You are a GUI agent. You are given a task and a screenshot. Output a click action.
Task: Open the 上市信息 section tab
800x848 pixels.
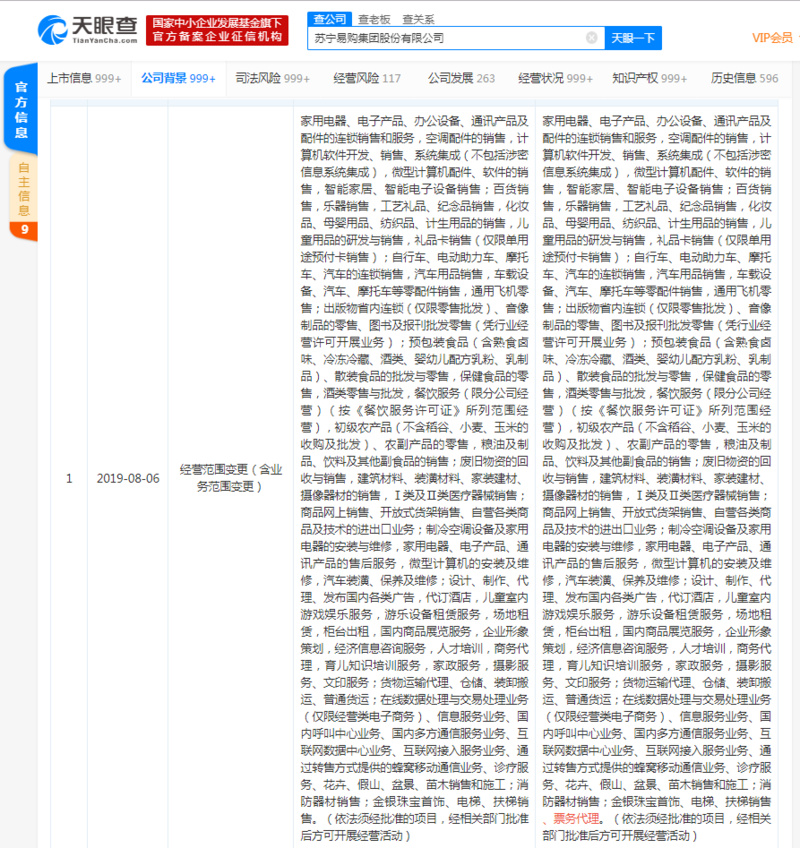[x=84, y=78]
